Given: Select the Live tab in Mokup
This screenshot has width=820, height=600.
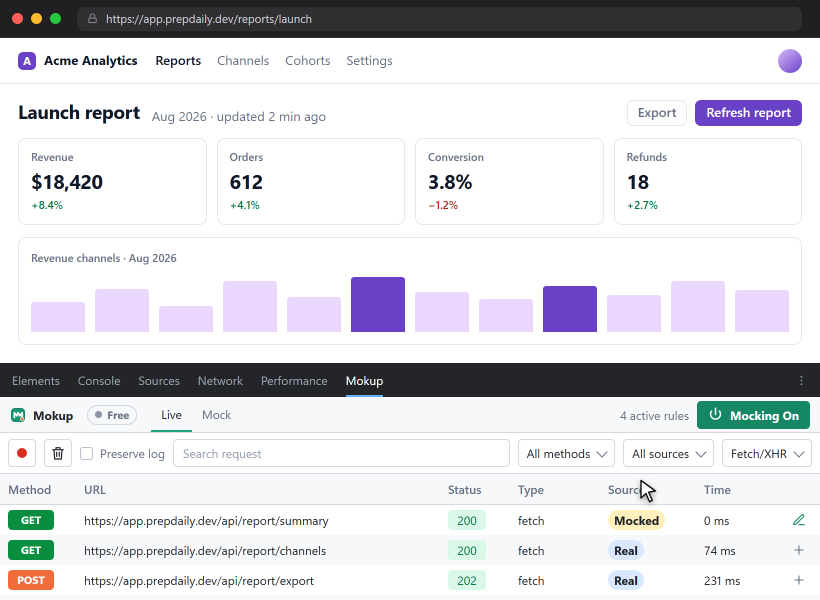Looking at the screenshot, I should coord(171,415).
